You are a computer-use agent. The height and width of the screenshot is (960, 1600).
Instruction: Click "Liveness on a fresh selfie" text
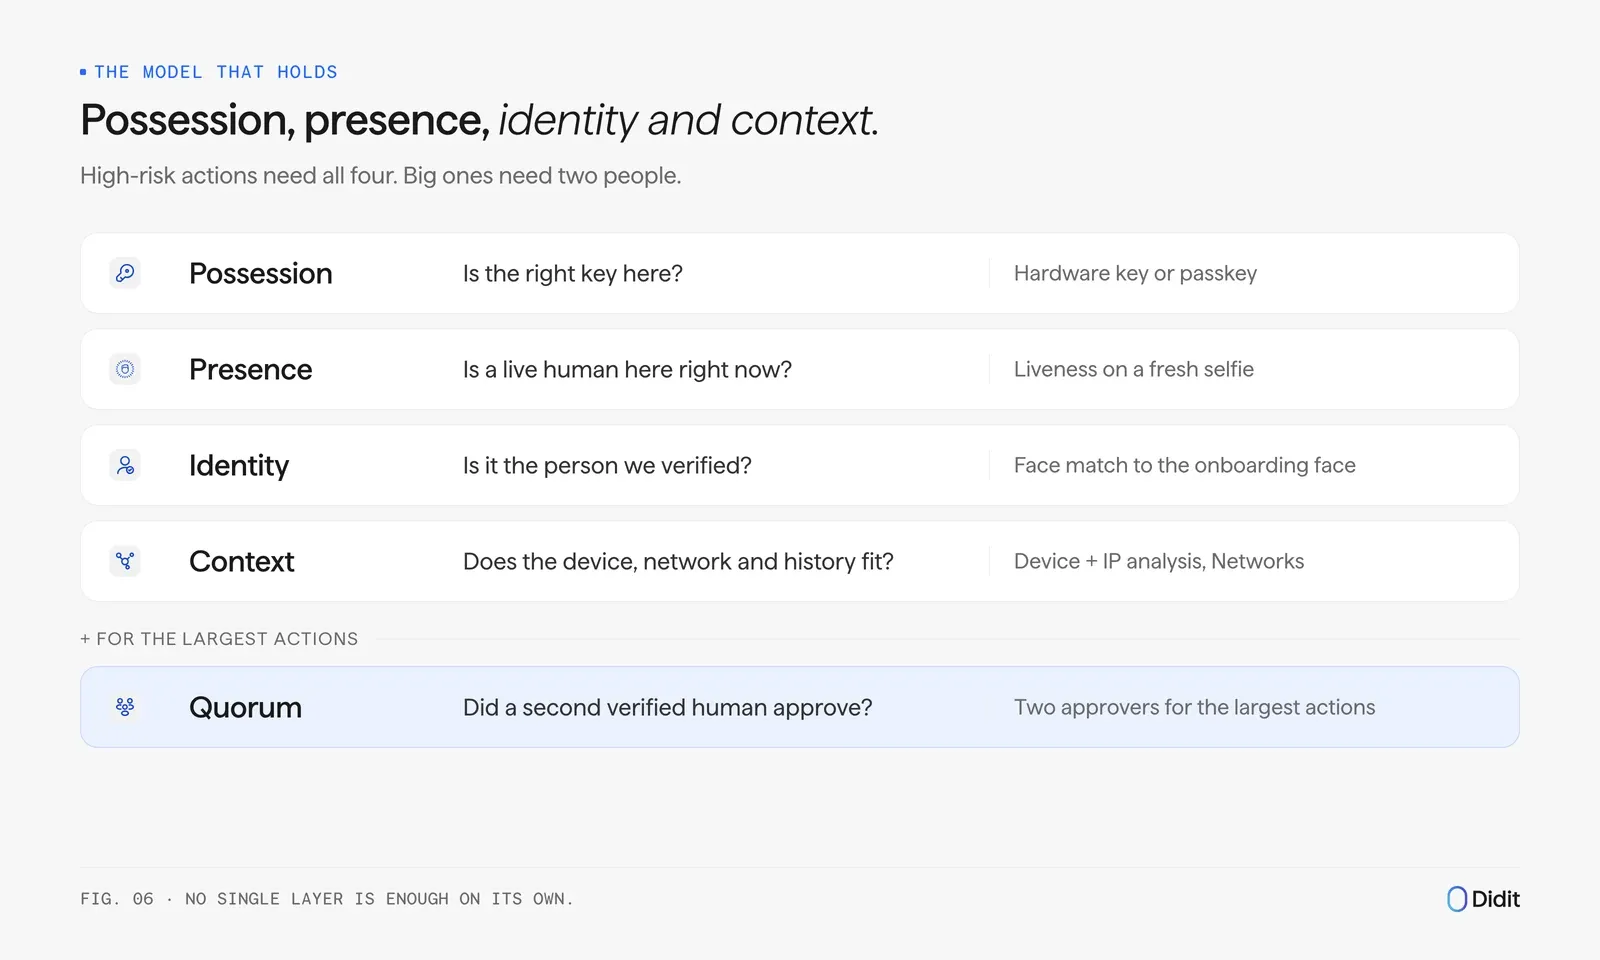tap(1134, 369)
